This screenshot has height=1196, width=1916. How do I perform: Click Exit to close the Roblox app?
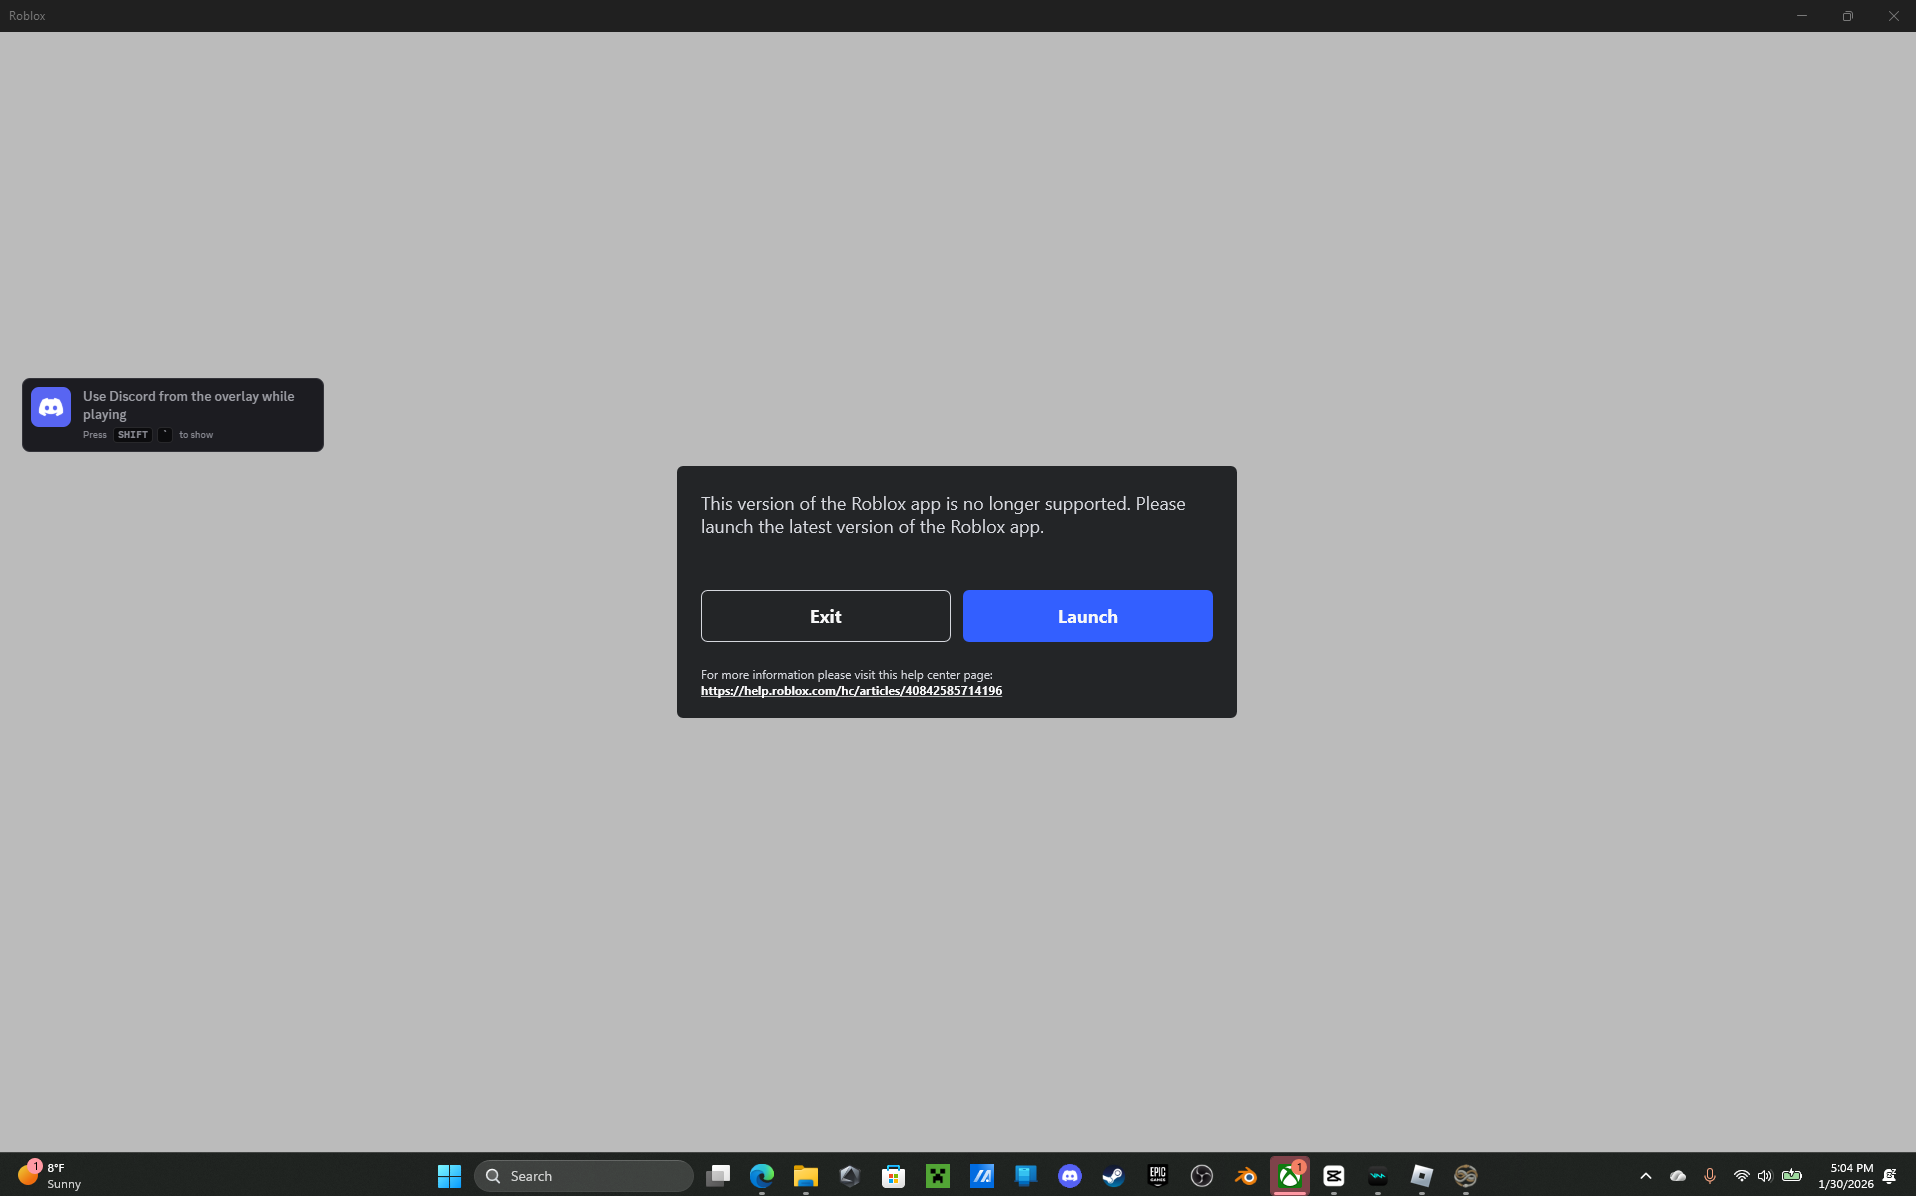tap(825, 615)
